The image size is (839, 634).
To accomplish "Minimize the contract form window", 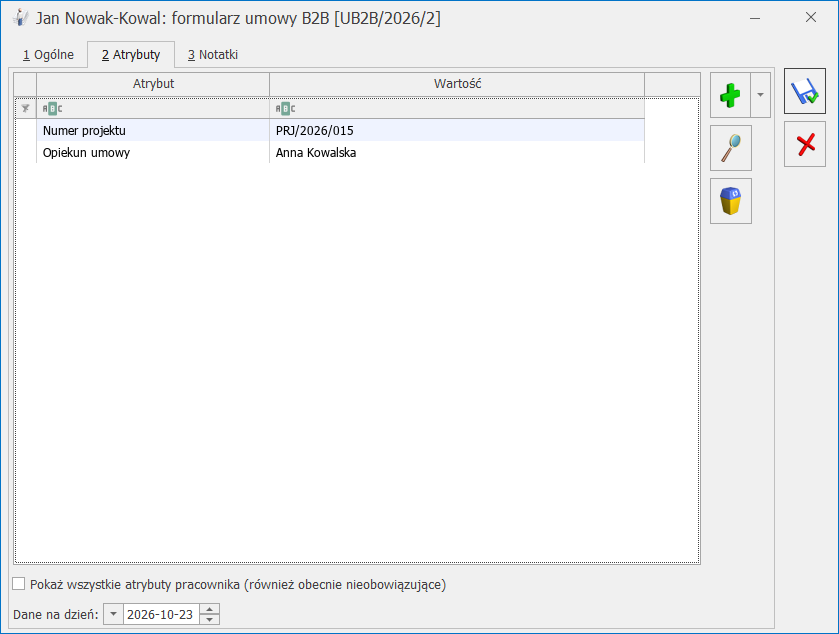I will pos(755,18).
